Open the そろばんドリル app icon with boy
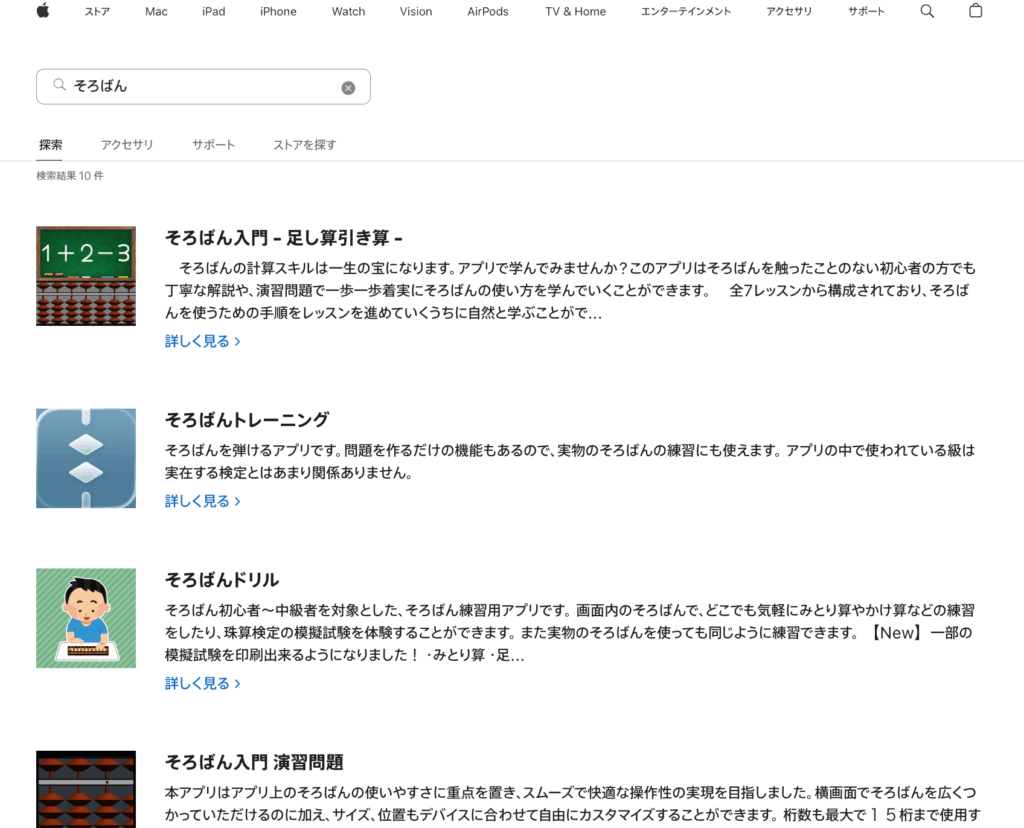This screenshot has width=1024, height=828. (86, 618)
